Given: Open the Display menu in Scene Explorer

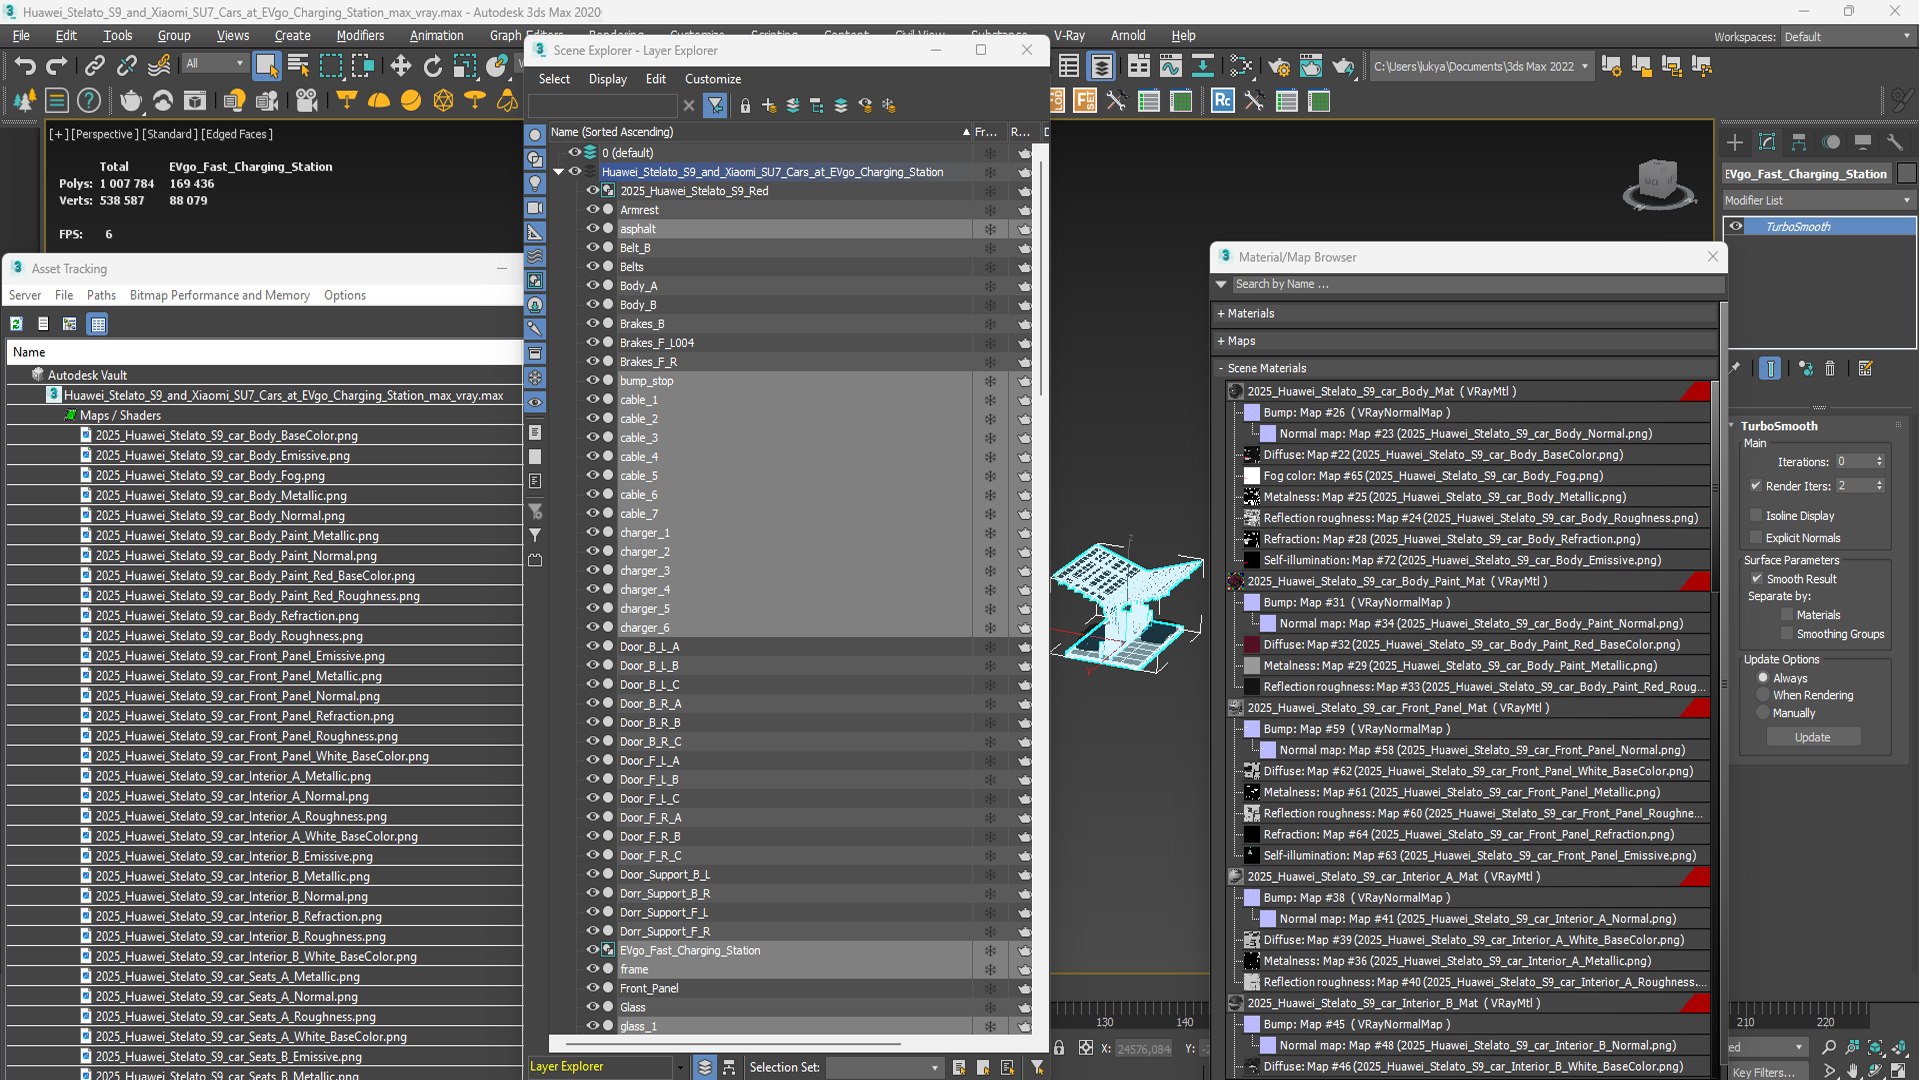Looking at the screenshot, I should [608, 79].
